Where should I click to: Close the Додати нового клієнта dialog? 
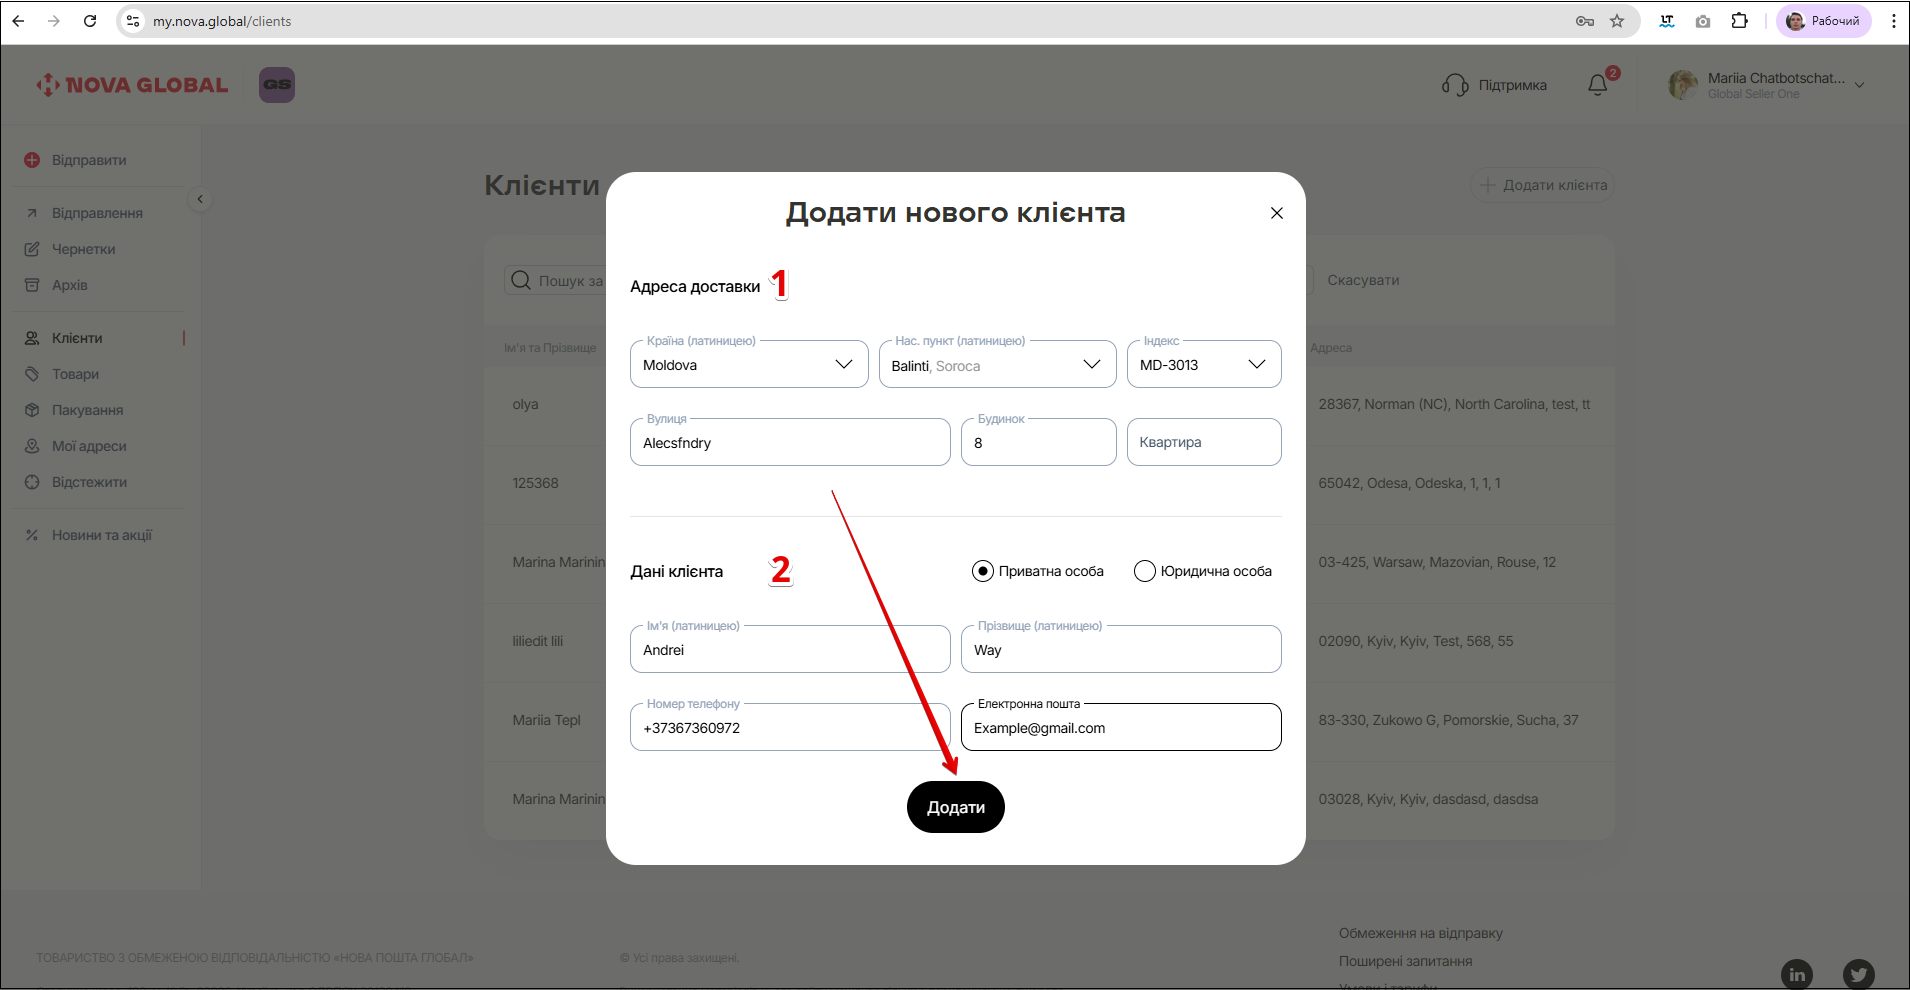coord(1277,213)
